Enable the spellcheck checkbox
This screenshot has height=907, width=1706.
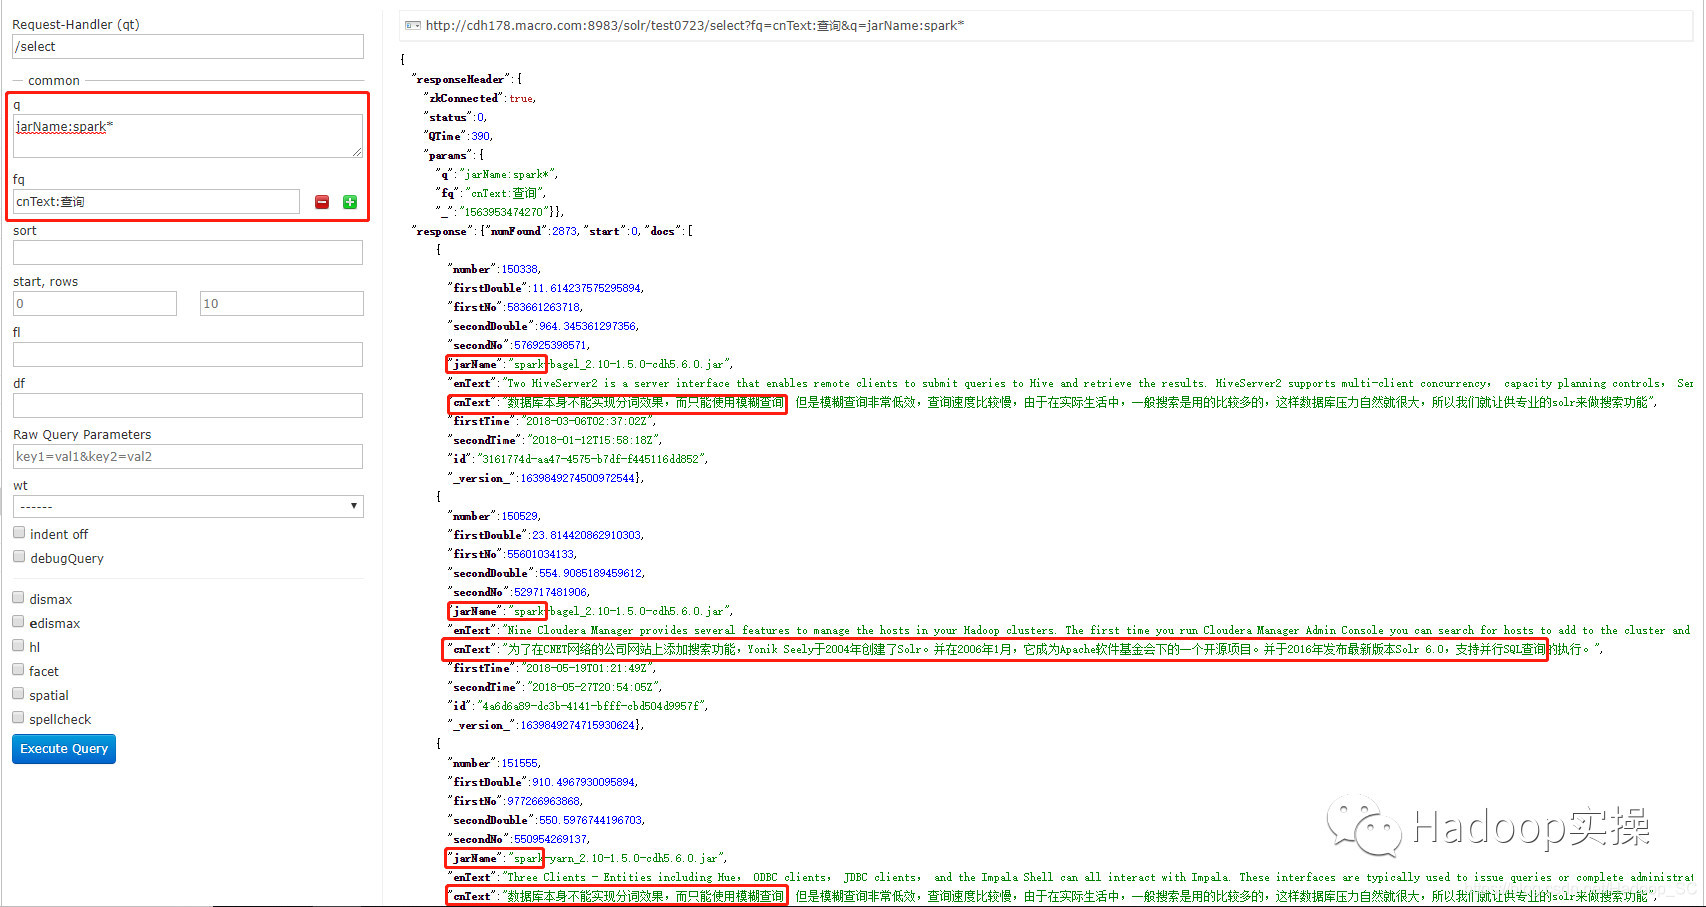pyautogui.click(x=18, y=718)
